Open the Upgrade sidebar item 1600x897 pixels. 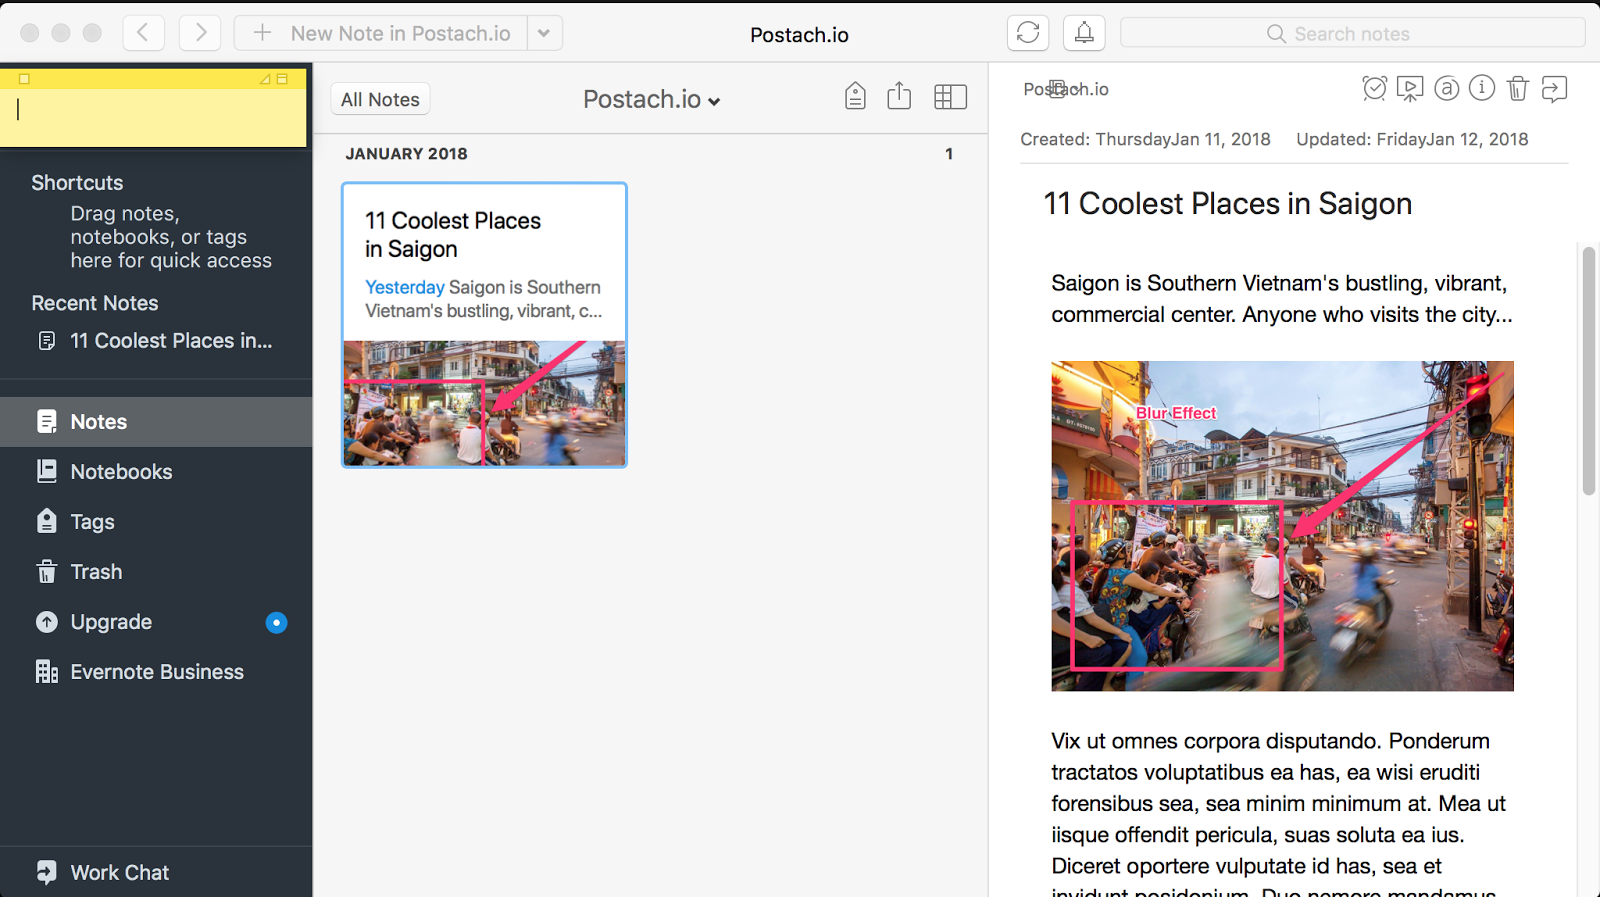tap(156, 622)
